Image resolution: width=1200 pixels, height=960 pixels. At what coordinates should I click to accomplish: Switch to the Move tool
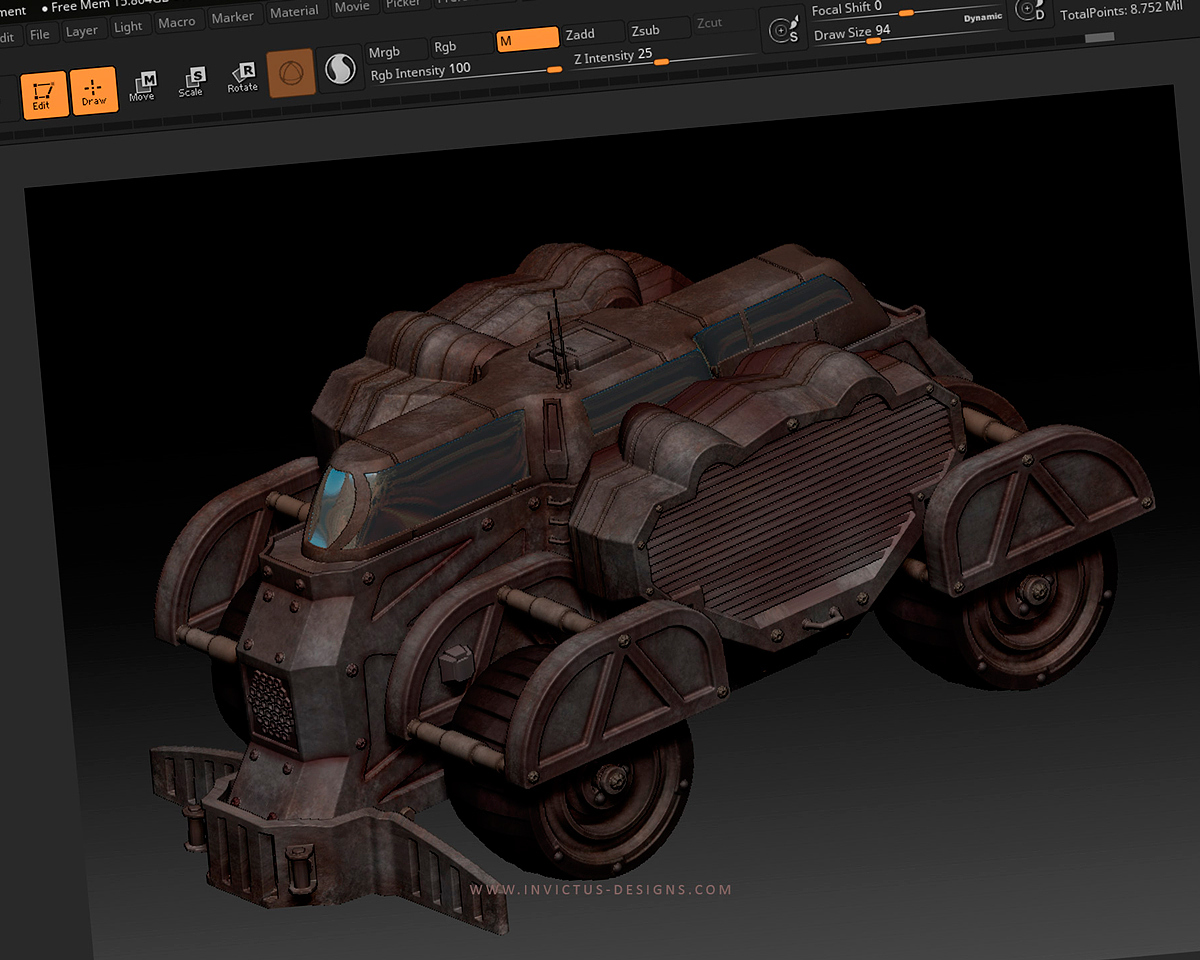click(142, 86)
